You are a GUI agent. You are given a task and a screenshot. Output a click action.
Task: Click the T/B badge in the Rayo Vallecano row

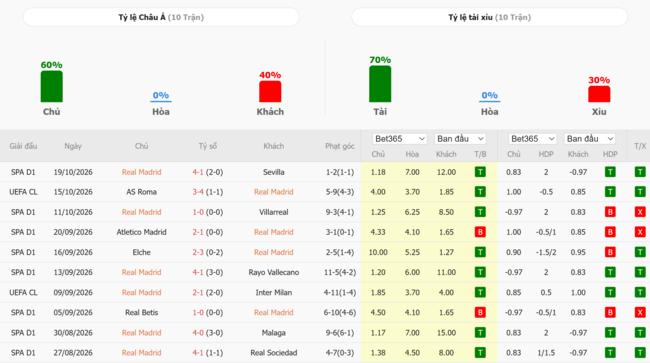[x=480, y=272]
